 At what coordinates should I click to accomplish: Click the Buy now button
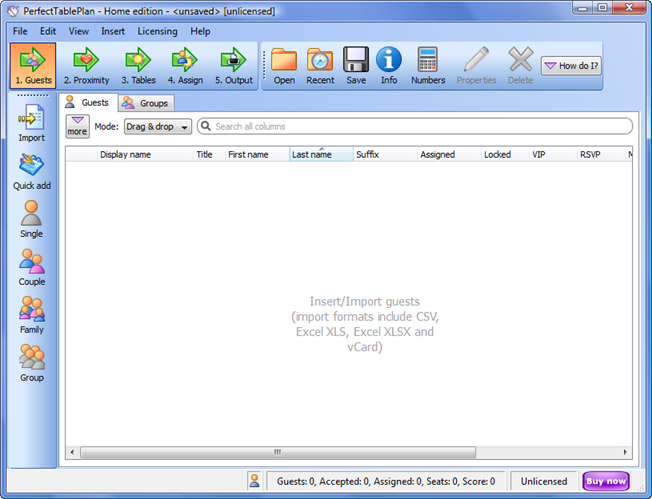(607, 481)
